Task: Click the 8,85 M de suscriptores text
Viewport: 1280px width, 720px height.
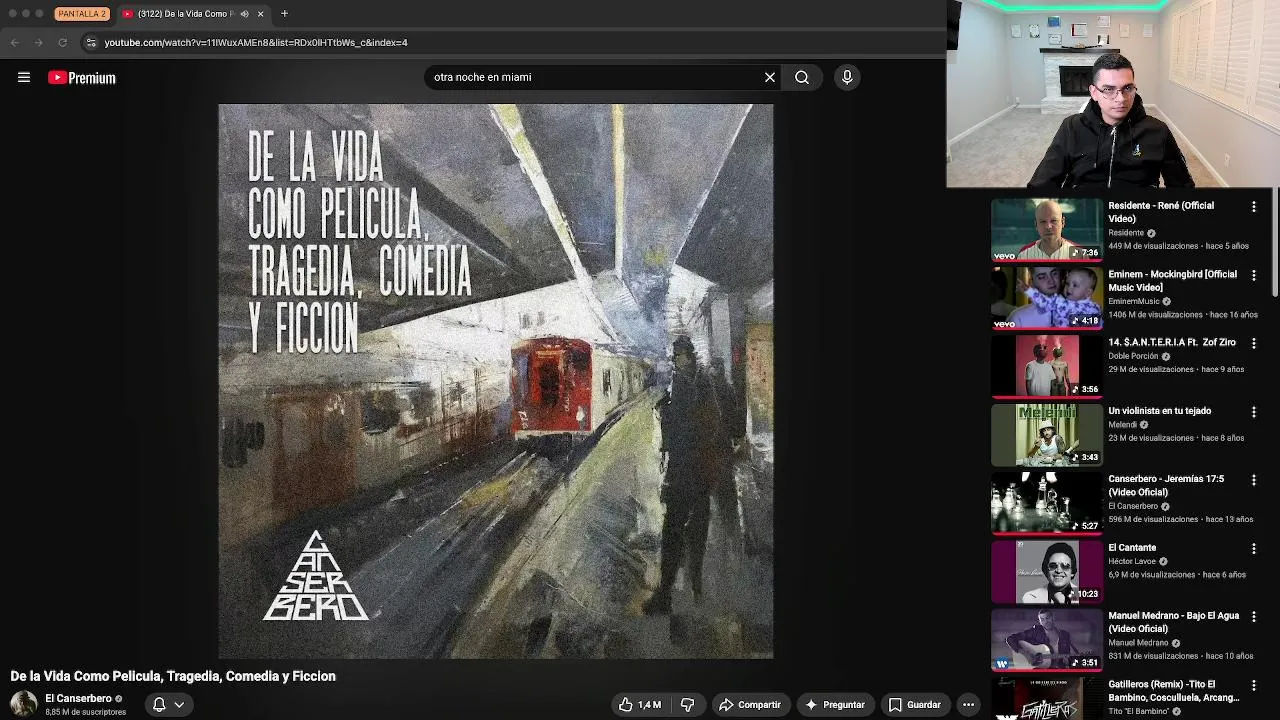Action: tap(85, 712)
